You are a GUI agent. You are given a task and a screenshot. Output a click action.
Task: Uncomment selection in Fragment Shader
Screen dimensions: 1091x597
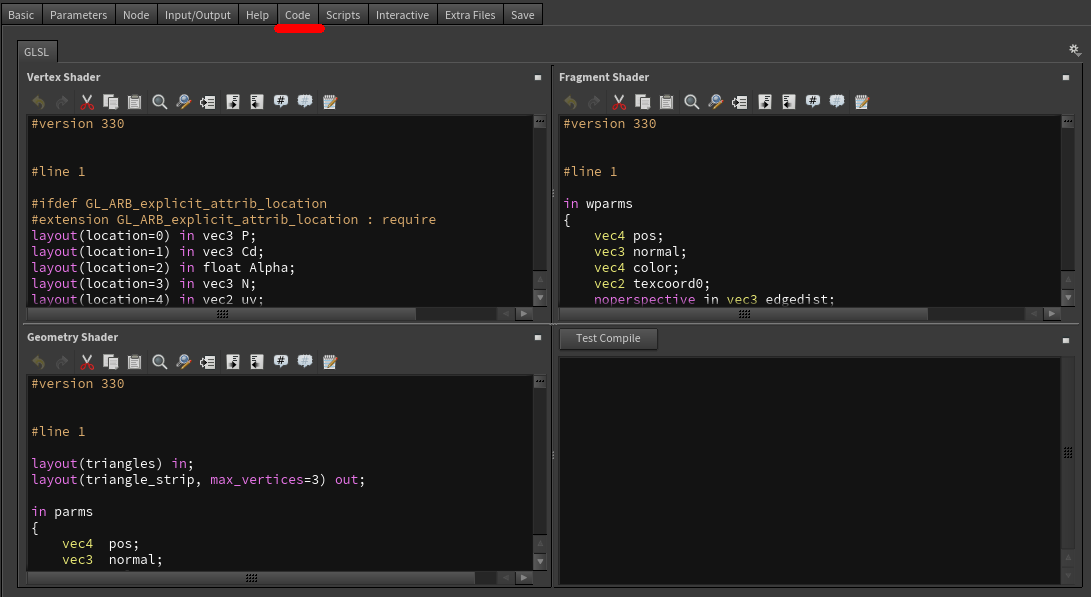click(x=837, y=102)
